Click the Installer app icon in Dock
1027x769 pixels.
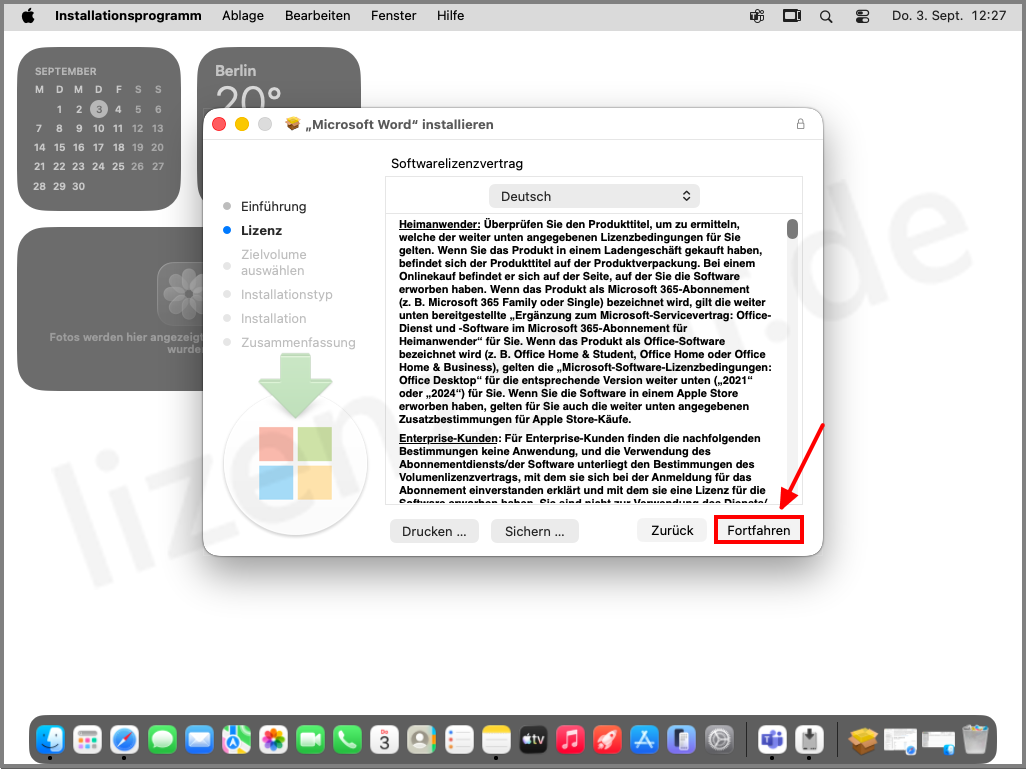tap(809, 740)
